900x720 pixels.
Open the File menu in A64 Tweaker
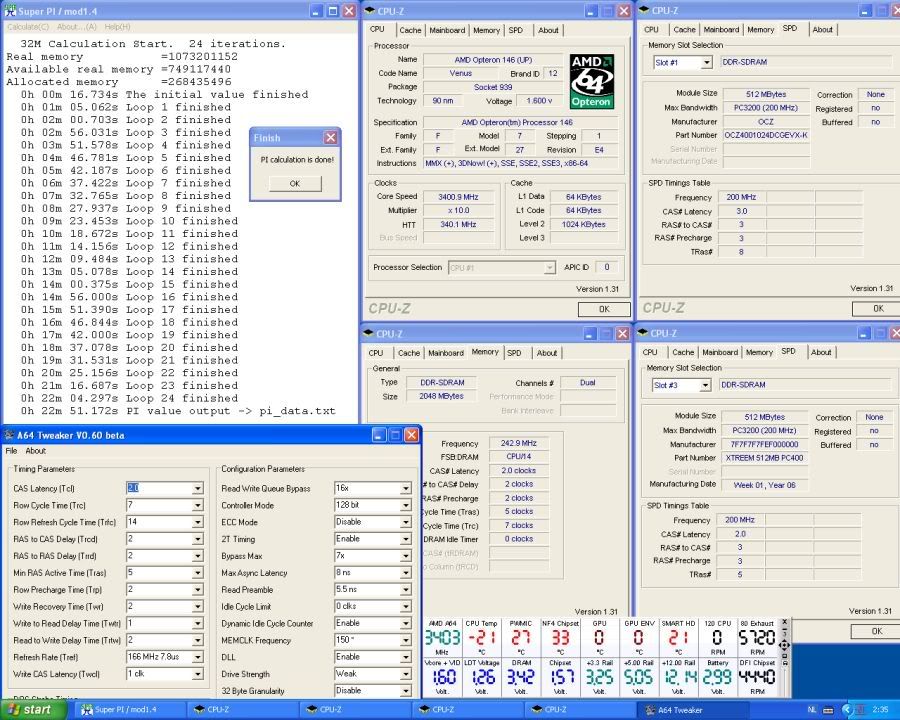(11, 451)
